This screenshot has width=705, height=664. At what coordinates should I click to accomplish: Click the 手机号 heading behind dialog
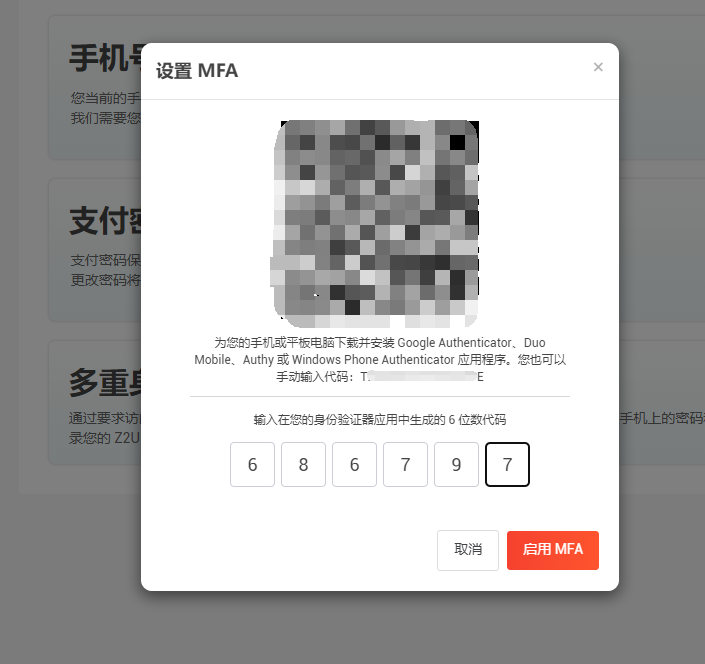pyautogui.click(x=105, y=58)
